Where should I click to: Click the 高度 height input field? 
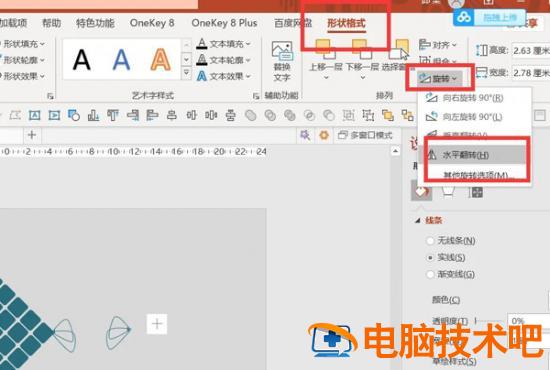click(531, 51)
